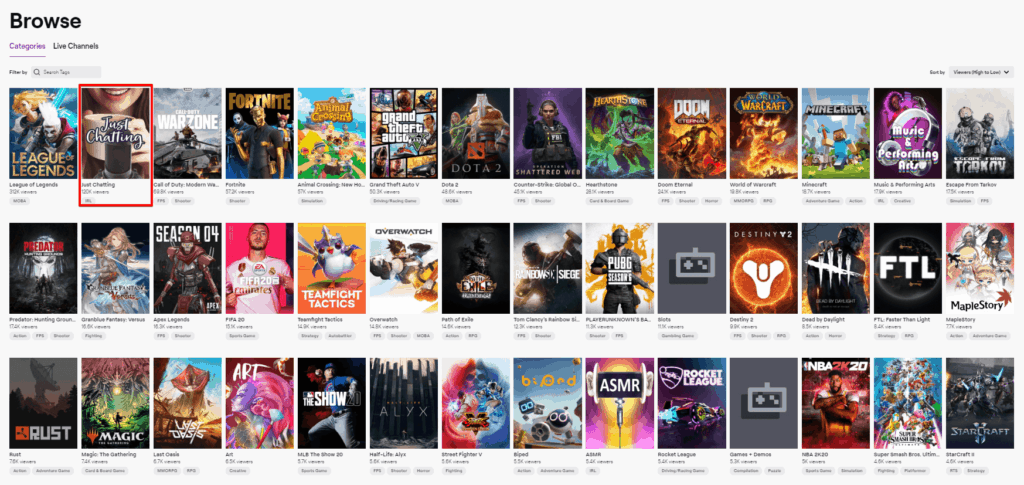
Task: Open the Grand Theft Auto V title link
Action: tap(398, 186)
